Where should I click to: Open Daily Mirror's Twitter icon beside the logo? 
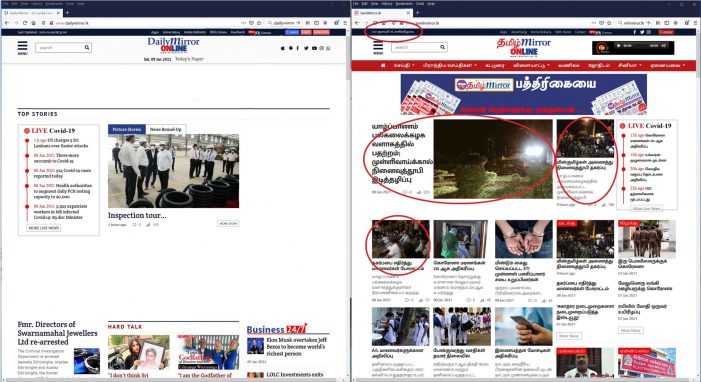coord(306,48)
